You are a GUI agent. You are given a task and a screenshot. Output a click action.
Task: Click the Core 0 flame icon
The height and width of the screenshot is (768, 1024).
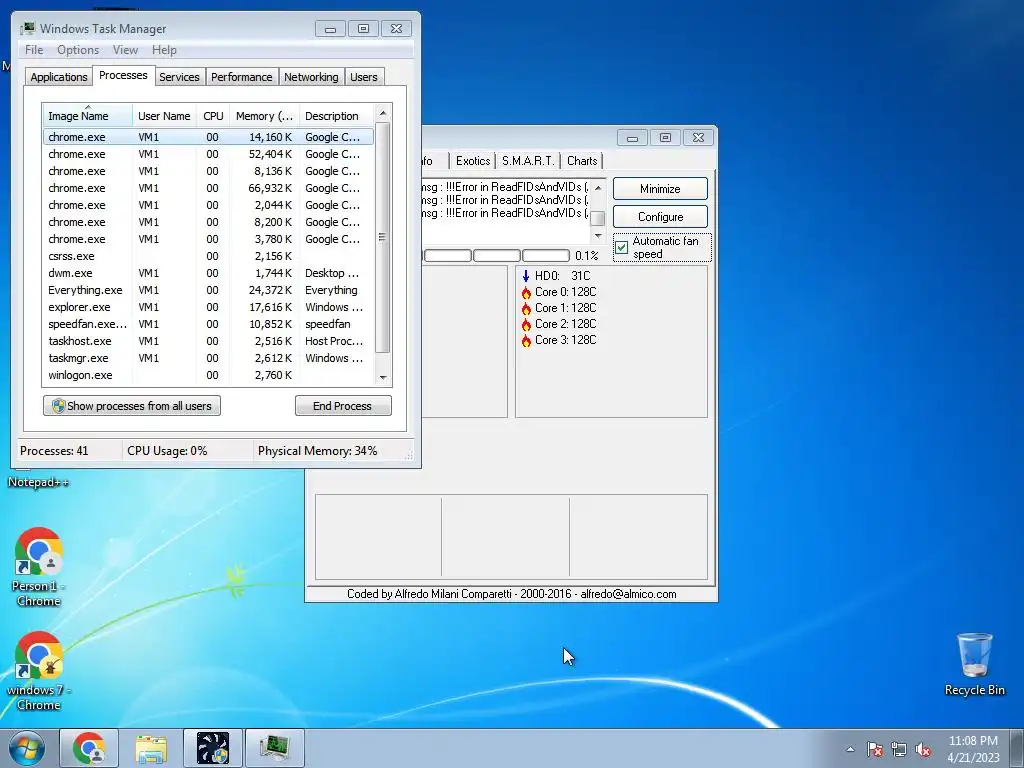[x=526, y=293]
